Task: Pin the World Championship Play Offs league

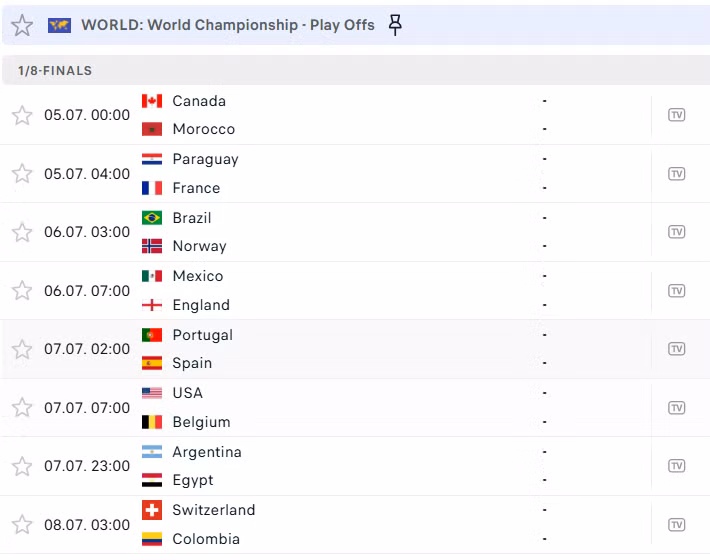Action: coord(395,25)
